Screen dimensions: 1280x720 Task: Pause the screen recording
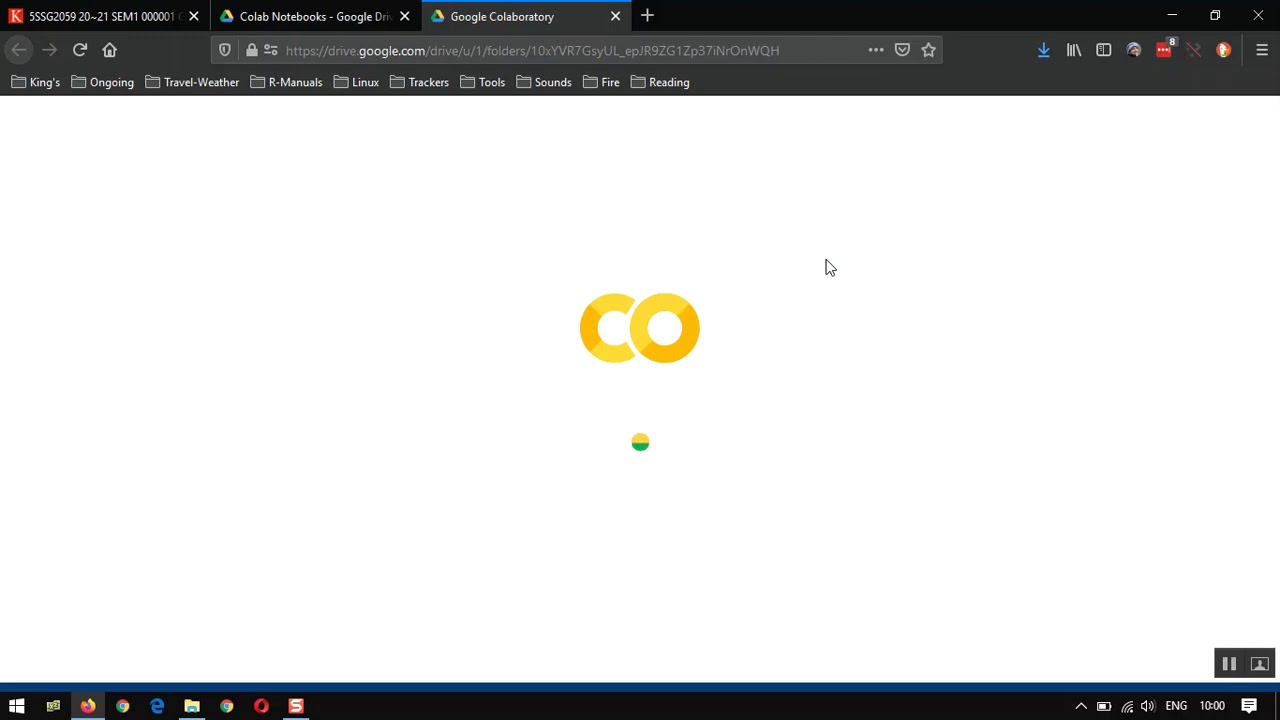click(1229, 664)
